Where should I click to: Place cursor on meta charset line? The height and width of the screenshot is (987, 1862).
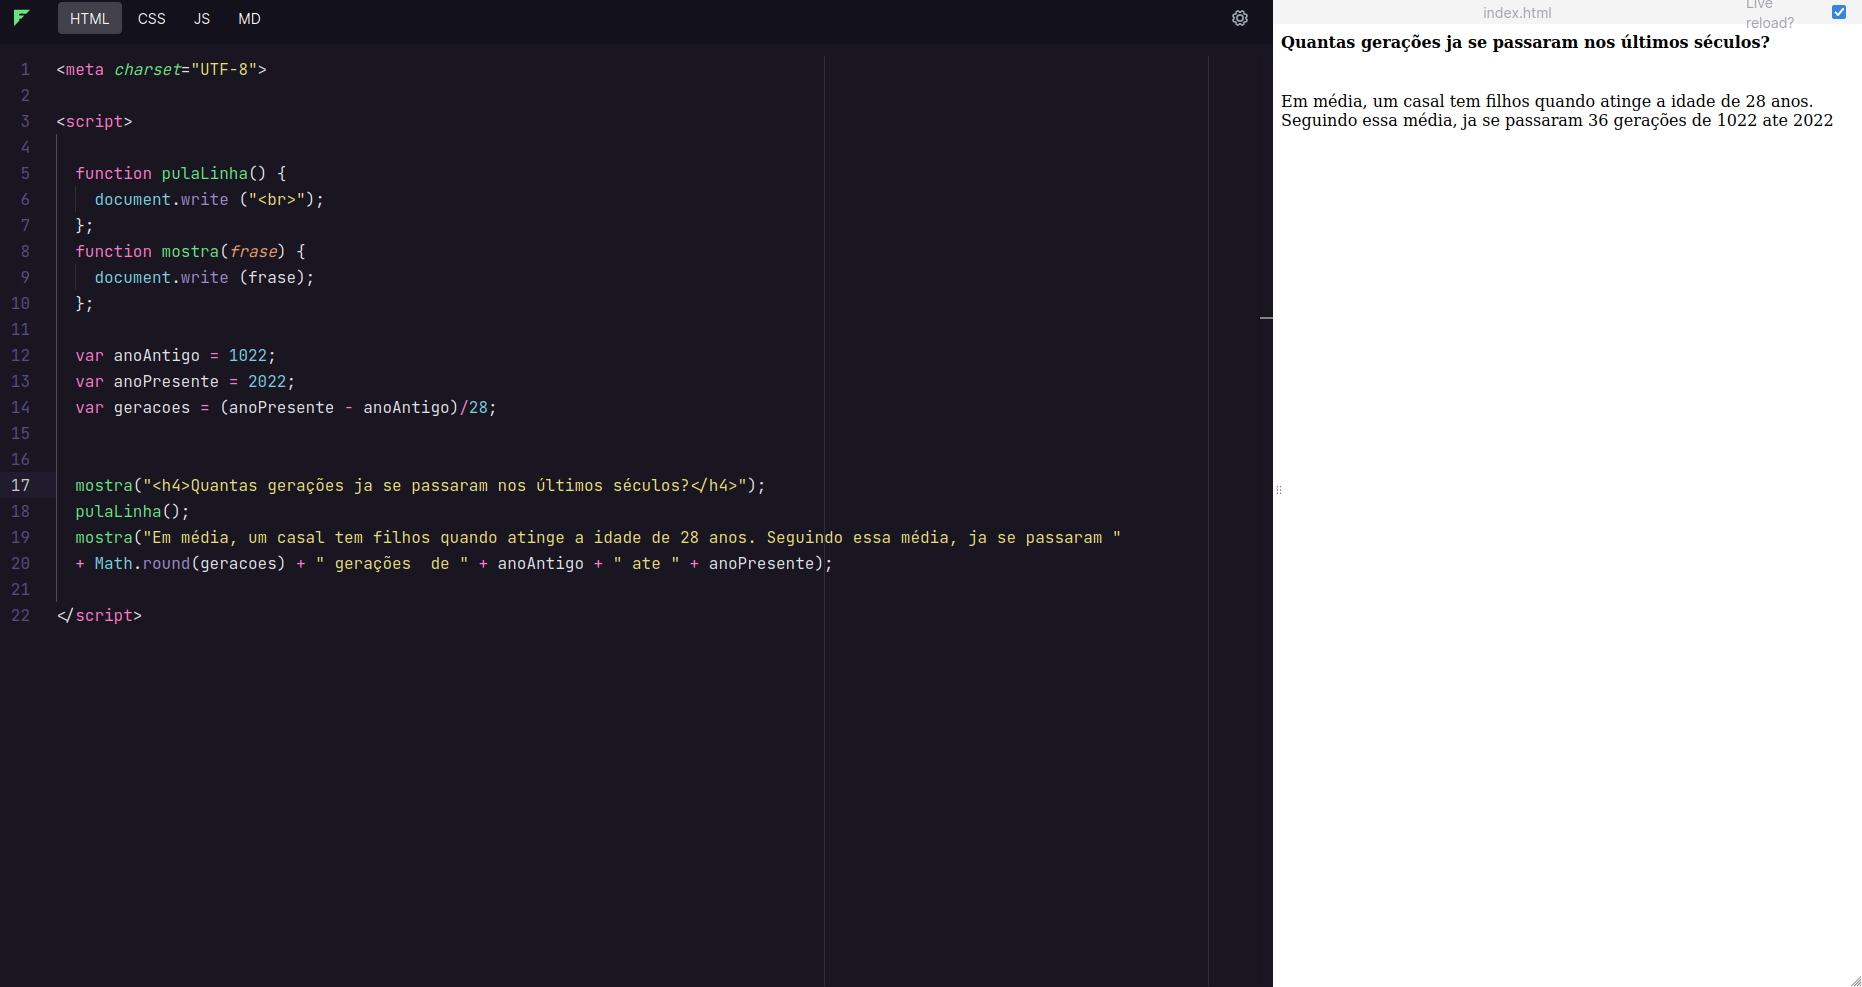pyautogui.click(x=162, y=69)
